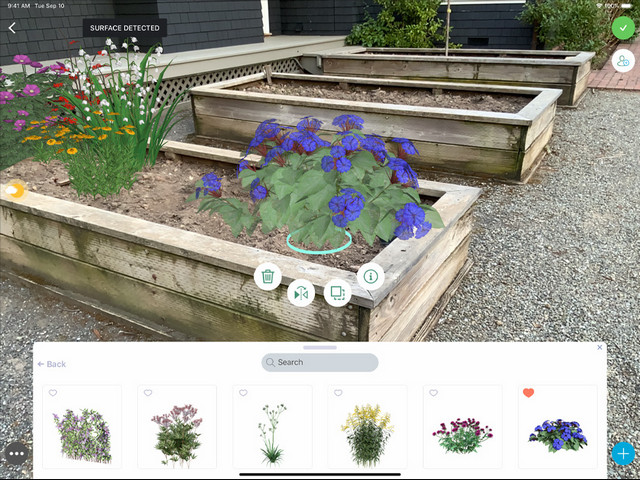
Task: Favorite the purple trellis vine plant
Action: point(53,393)
